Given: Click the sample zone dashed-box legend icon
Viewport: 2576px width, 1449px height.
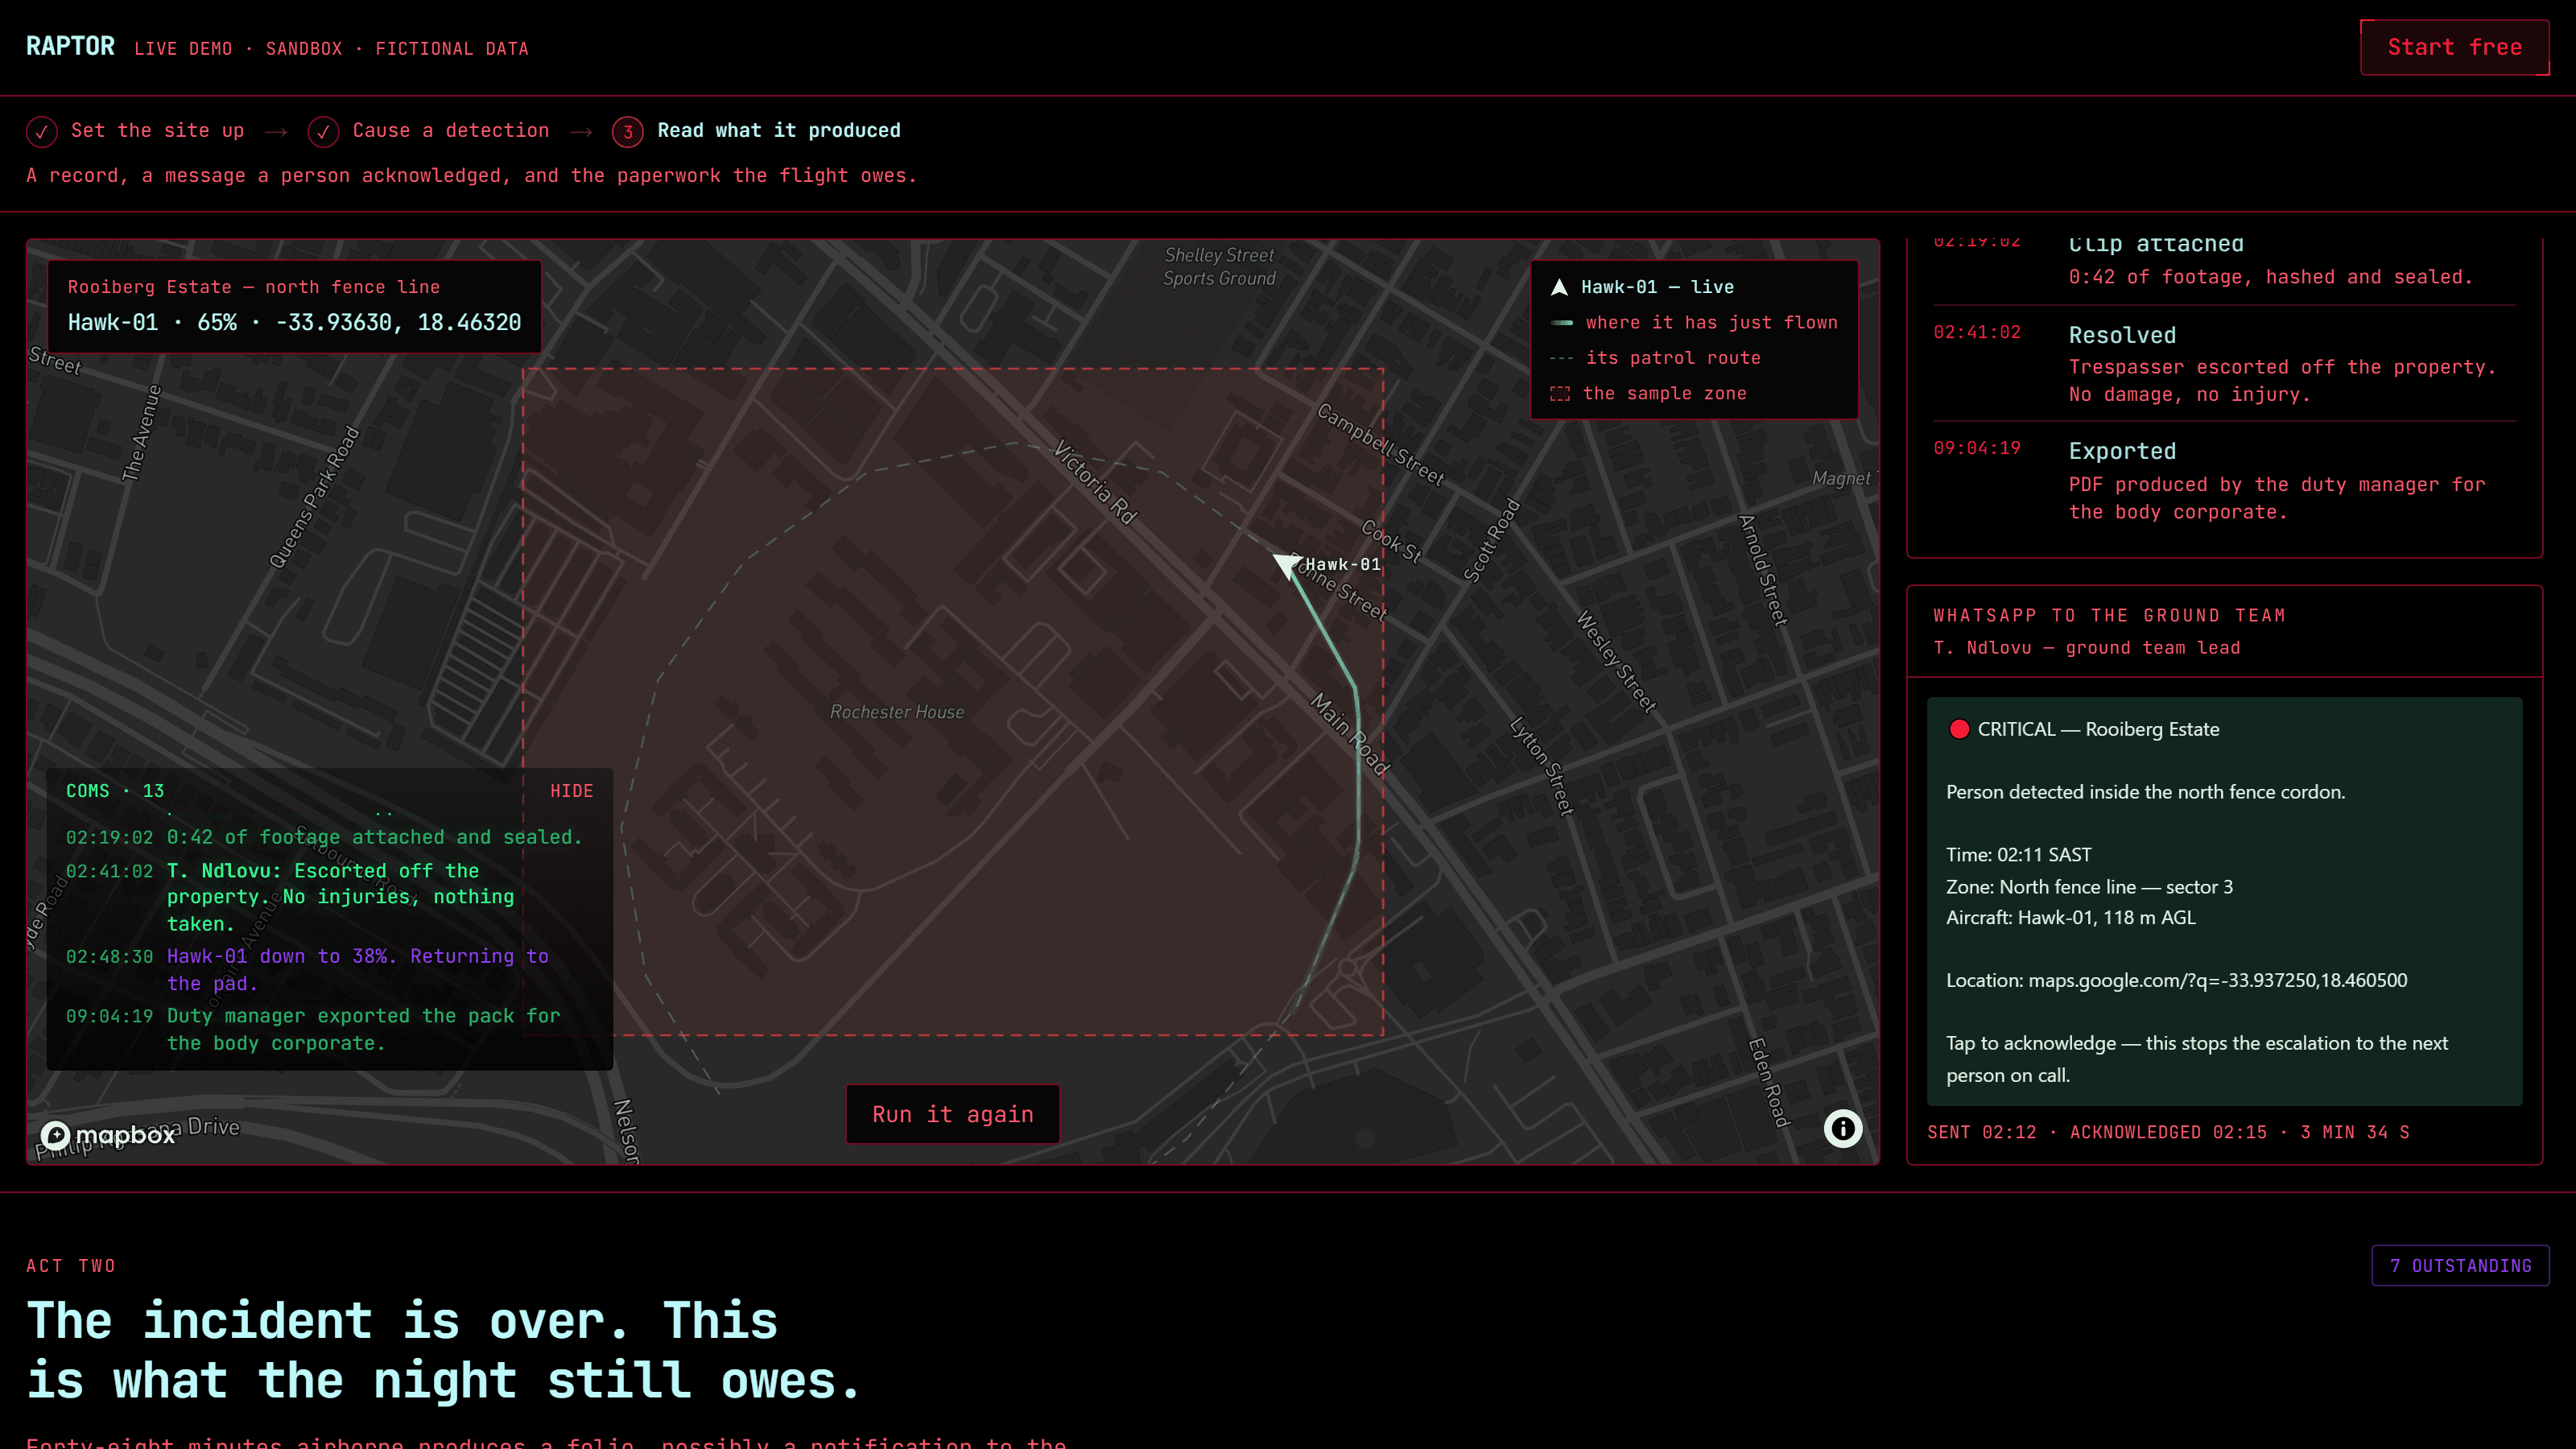Looking at the screenshot, I should (1560, 394).
